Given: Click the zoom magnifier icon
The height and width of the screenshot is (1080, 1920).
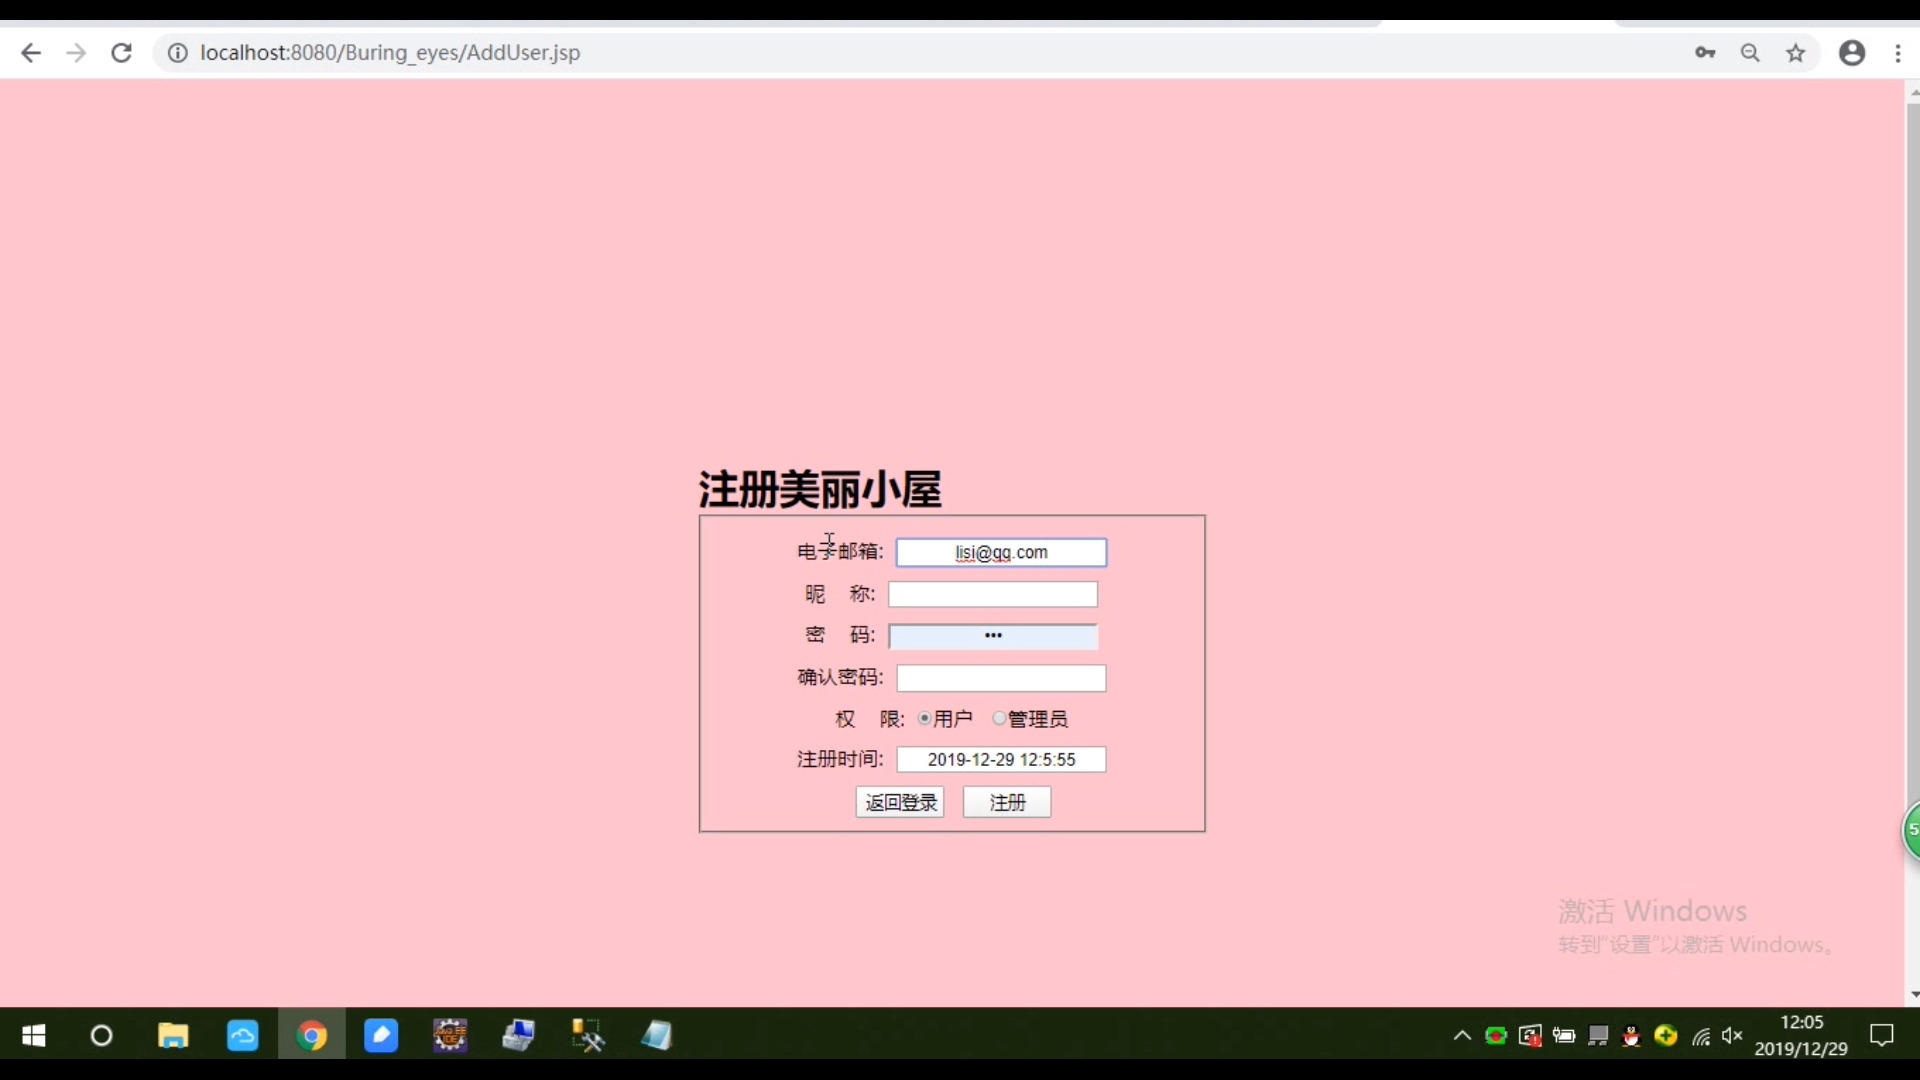Looking at the screenshot, I should 1750,53.
